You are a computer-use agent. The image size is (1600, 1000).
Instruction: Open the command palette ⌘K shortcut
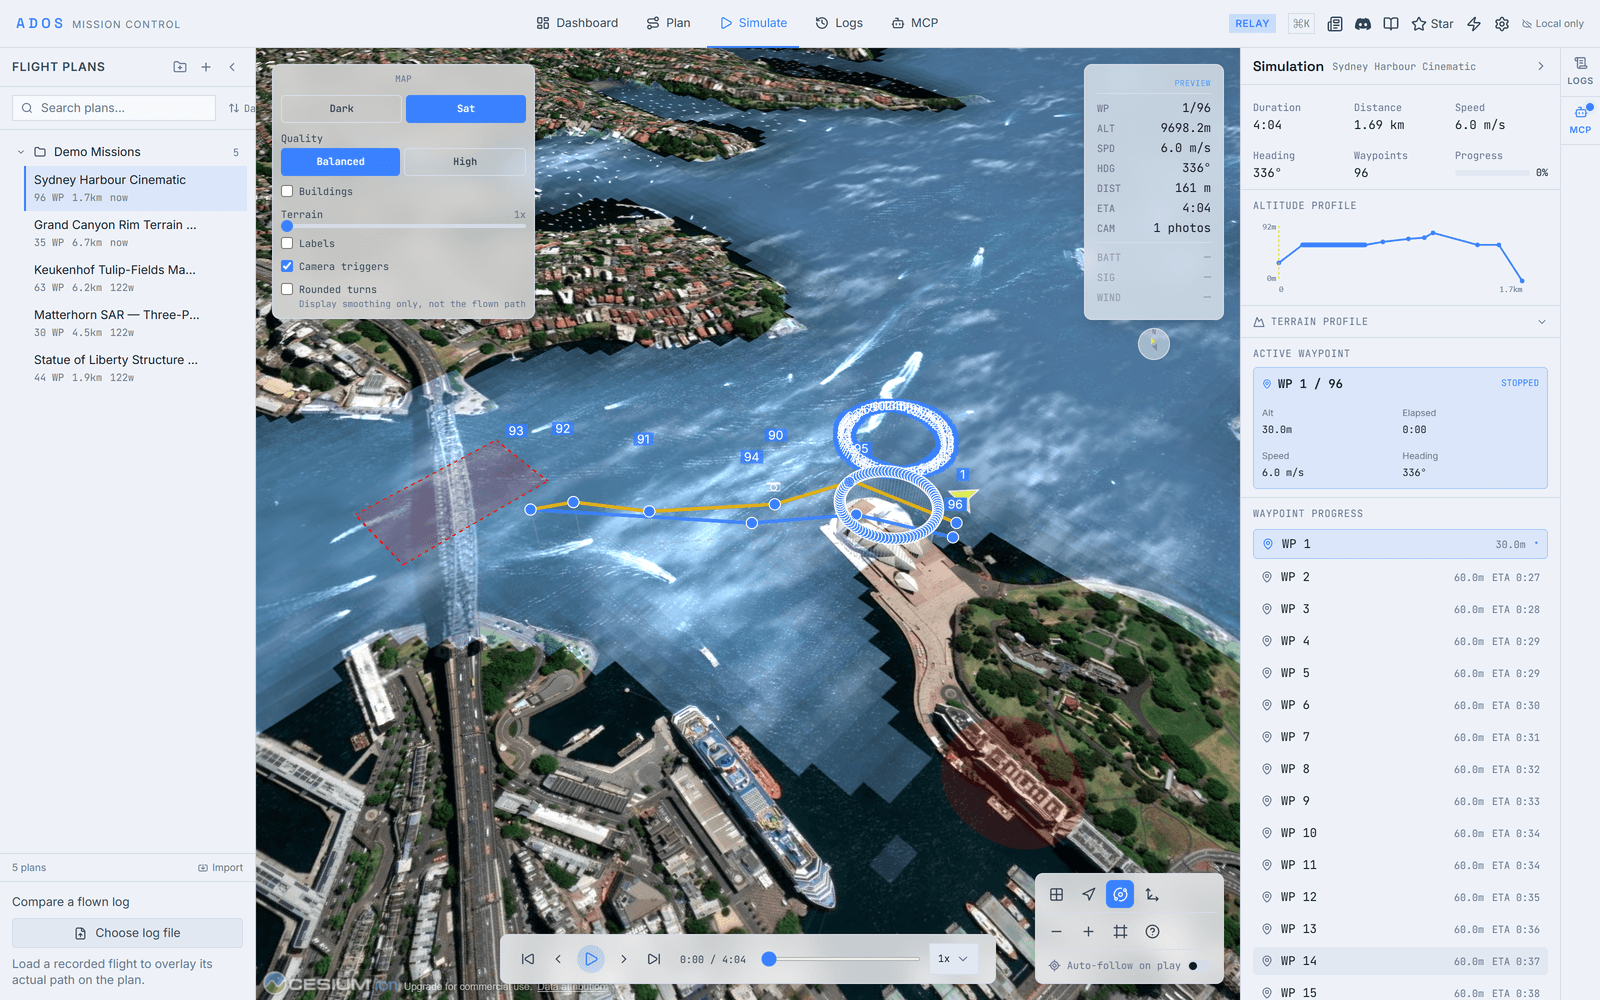(1301, 24)
